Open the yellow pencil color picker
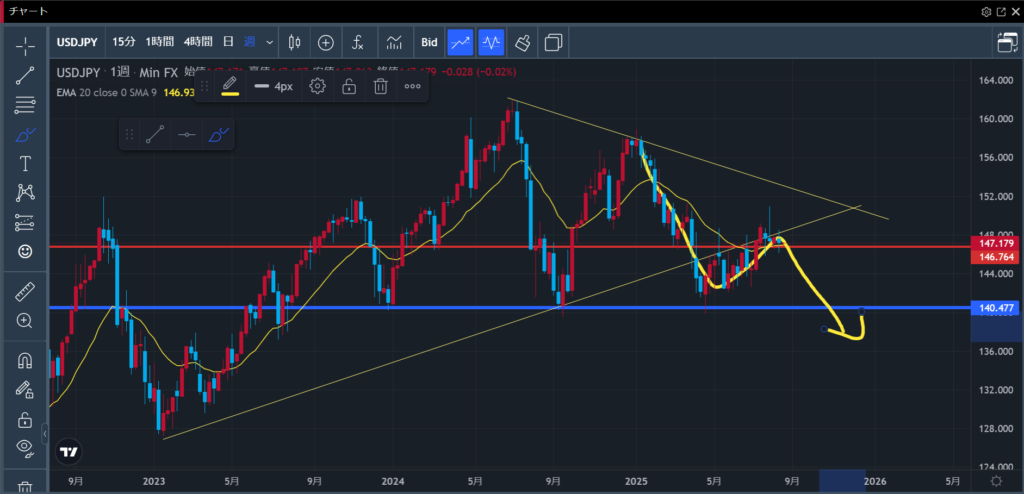 [x=229, y=86]
